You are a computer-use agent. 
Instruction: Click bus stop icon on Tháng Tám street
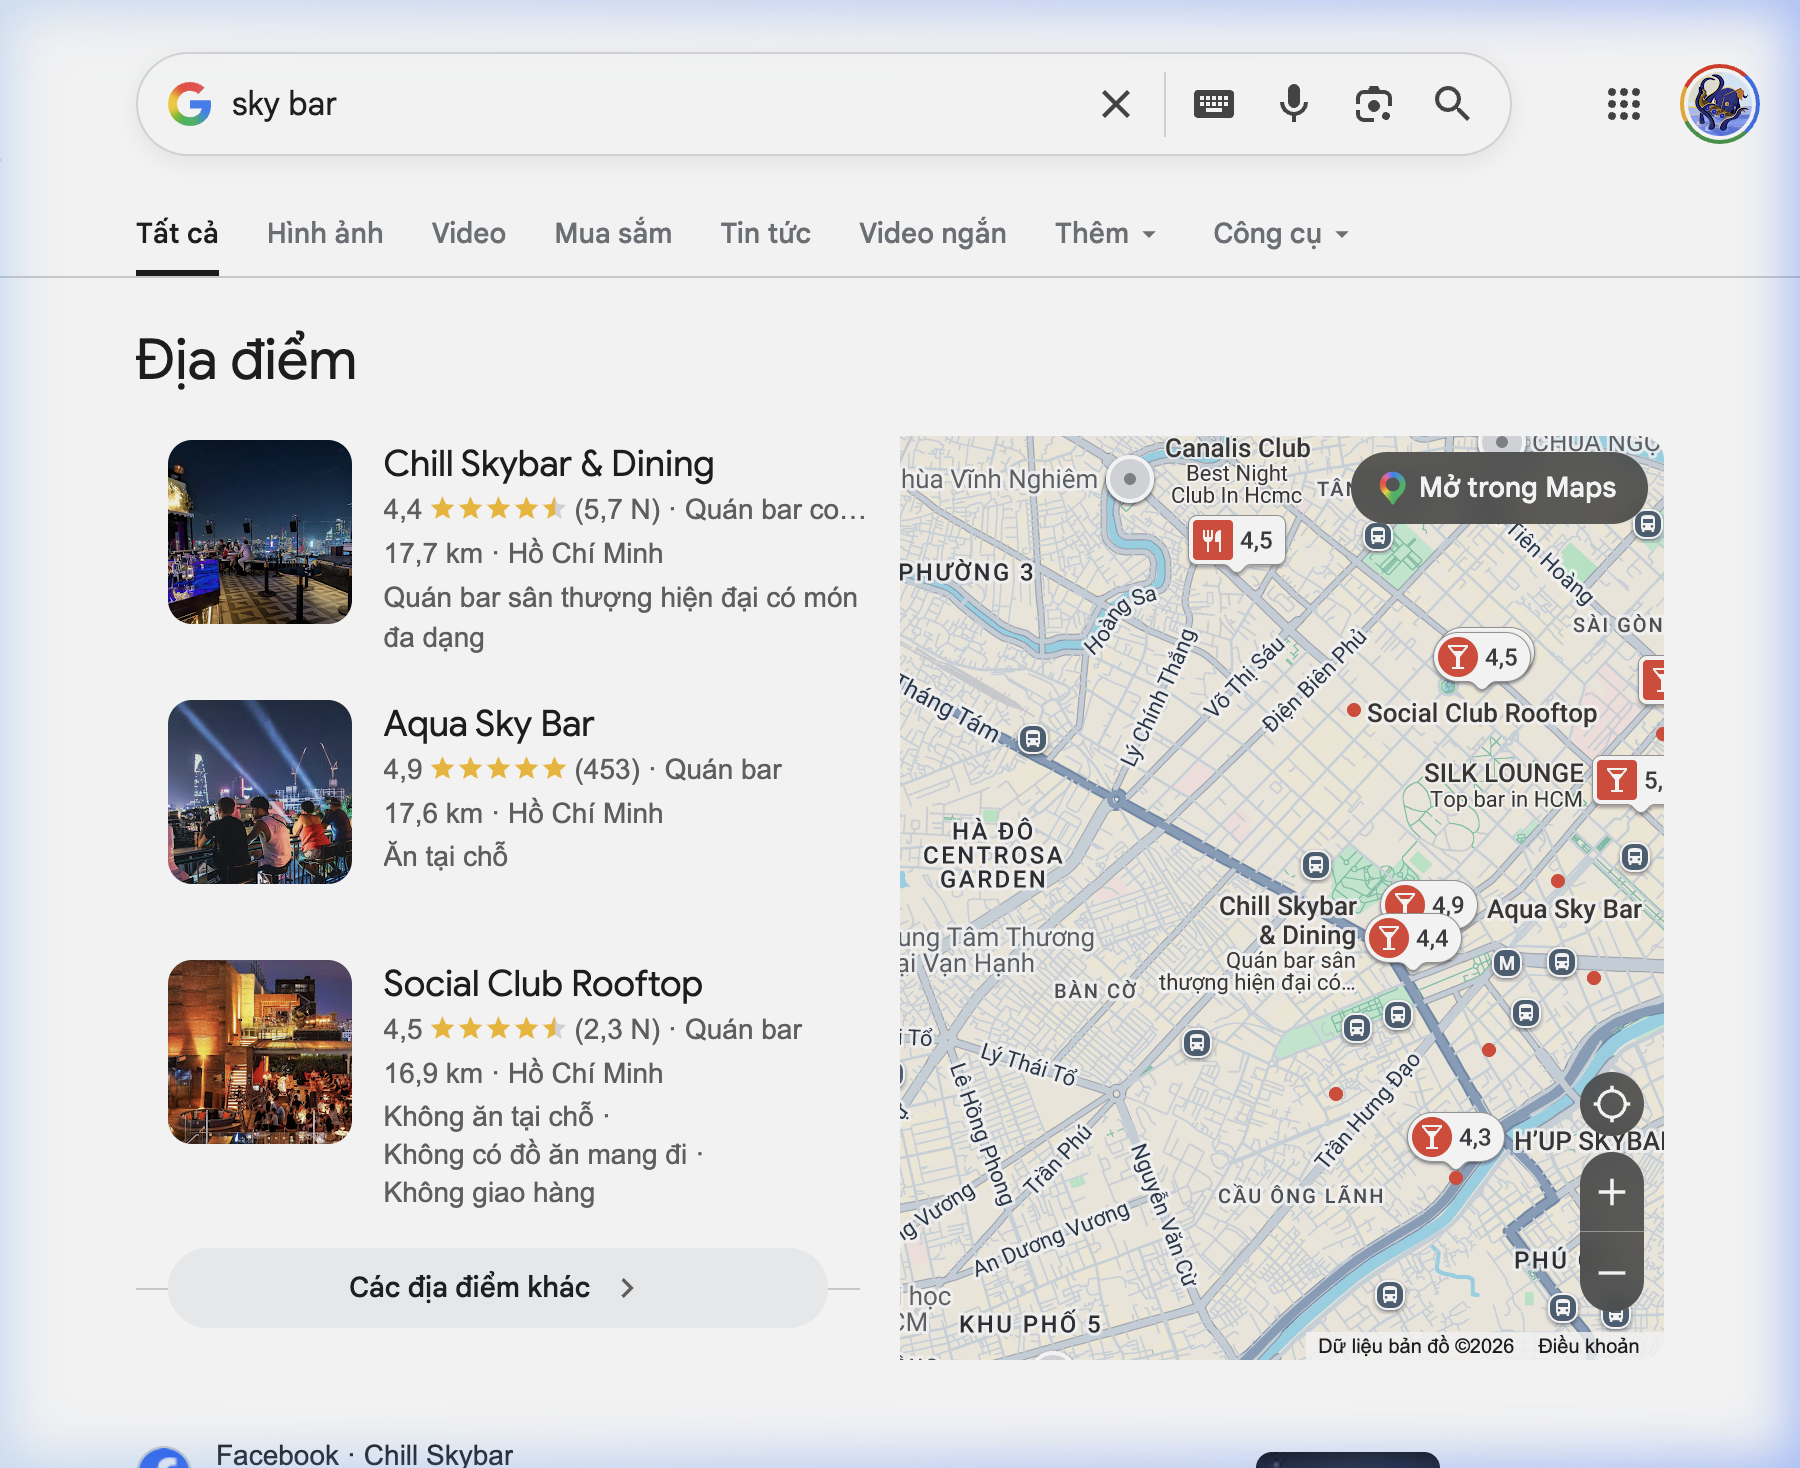click(1033, 739)
